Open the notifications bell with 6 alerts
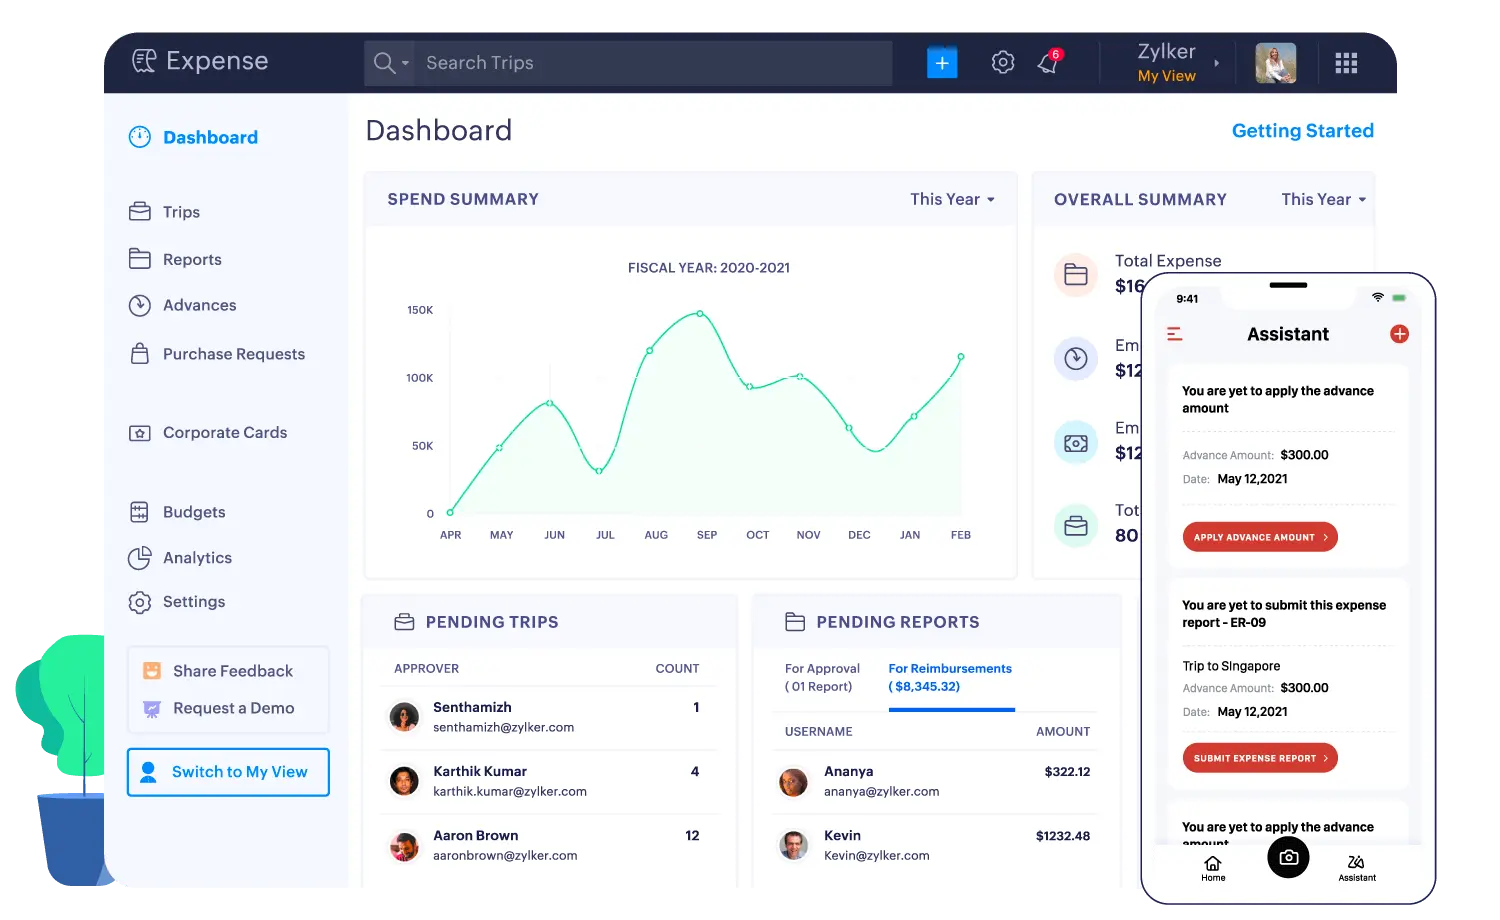 click(x=1048, y=62)
